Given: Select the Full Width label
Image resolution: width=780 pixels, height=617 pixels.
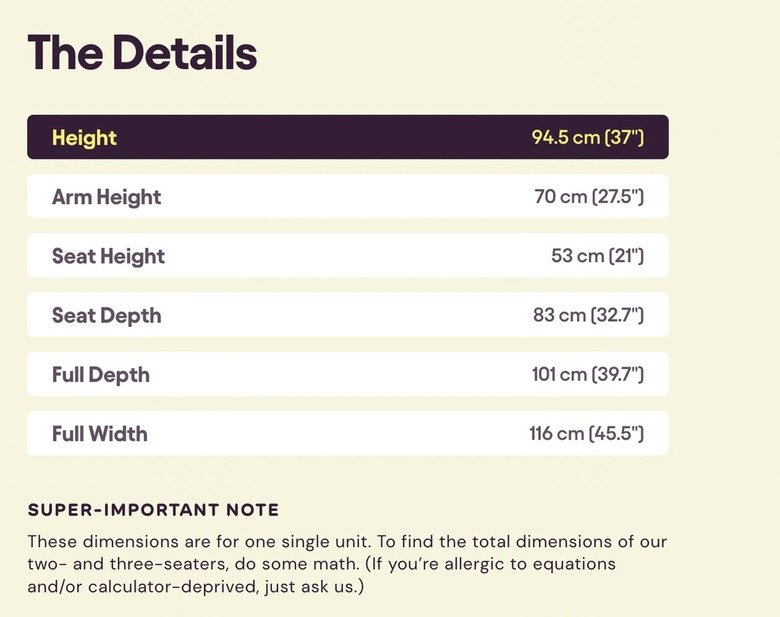Looking at the screenshot, I should tap(100, 434).
